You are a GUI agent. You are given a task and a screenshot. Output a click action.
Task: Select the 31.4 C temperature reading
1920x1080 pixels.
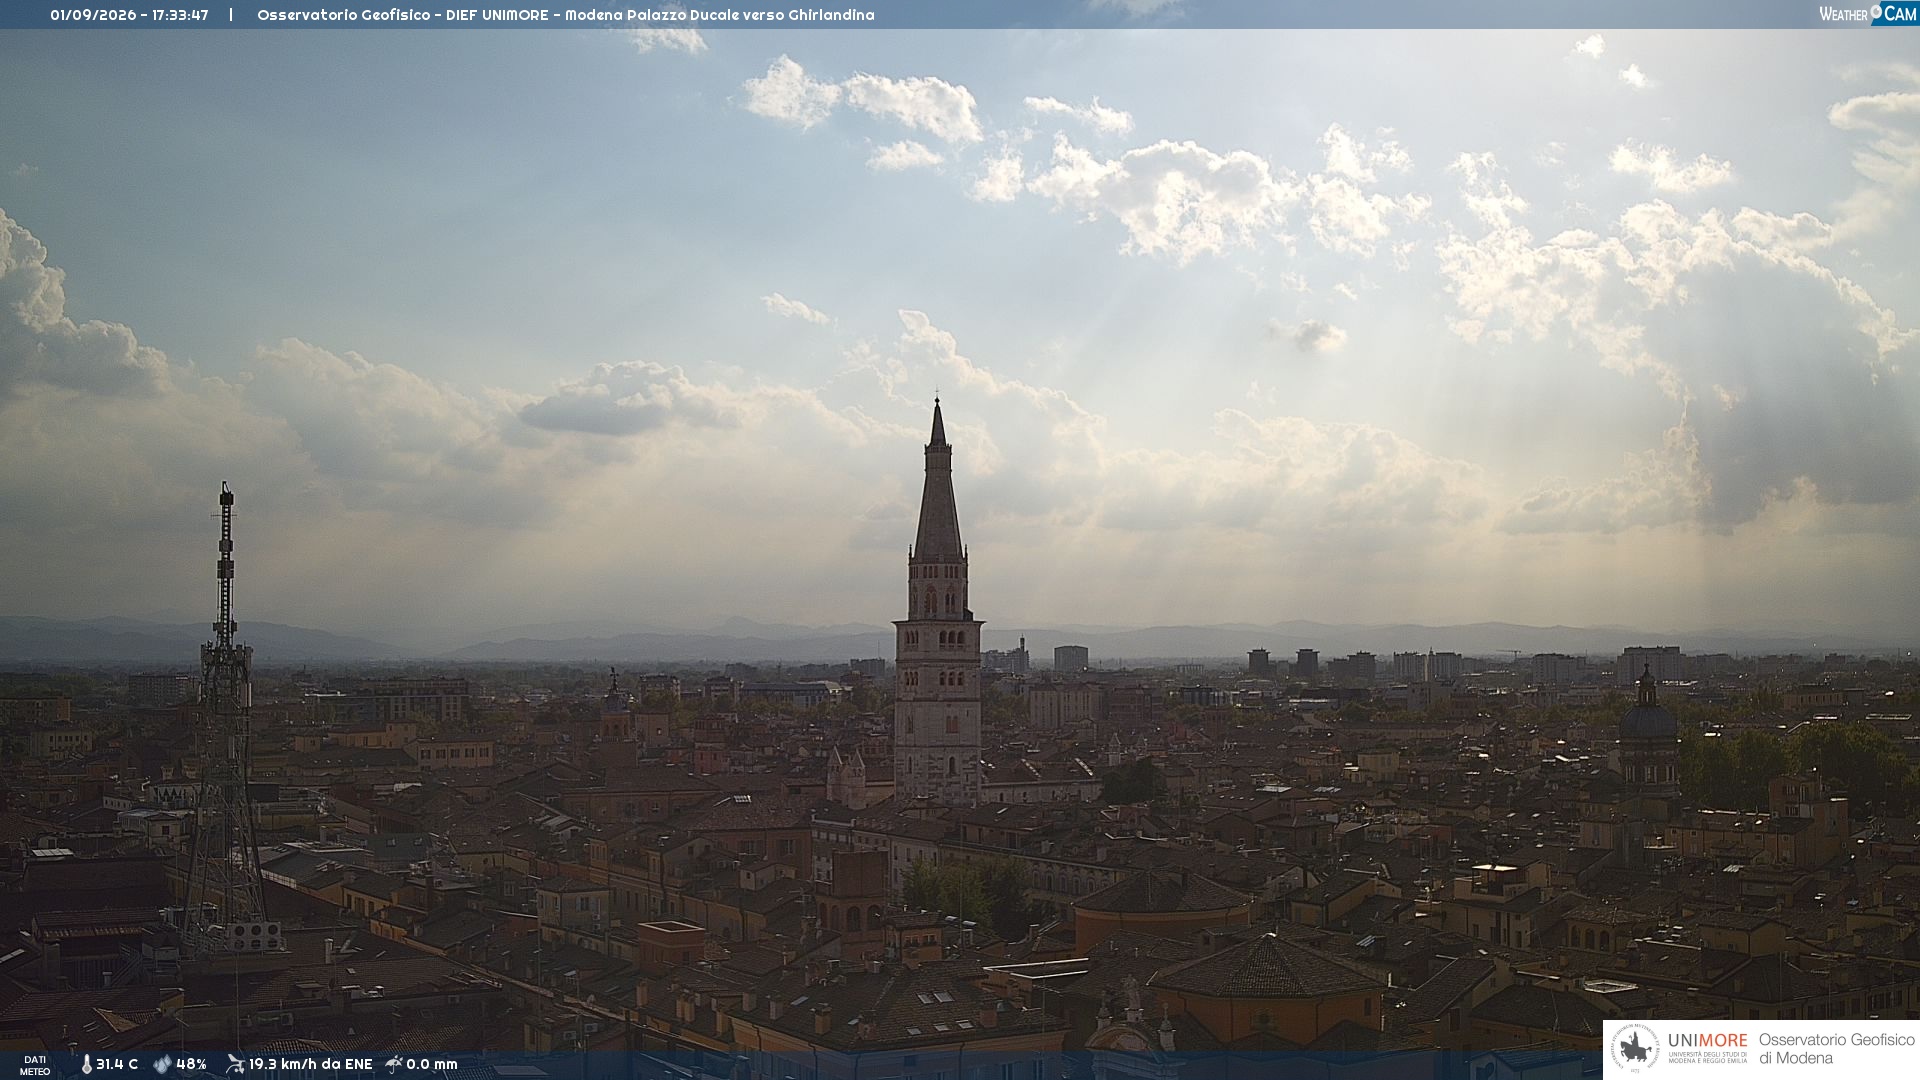[117, 1064]
